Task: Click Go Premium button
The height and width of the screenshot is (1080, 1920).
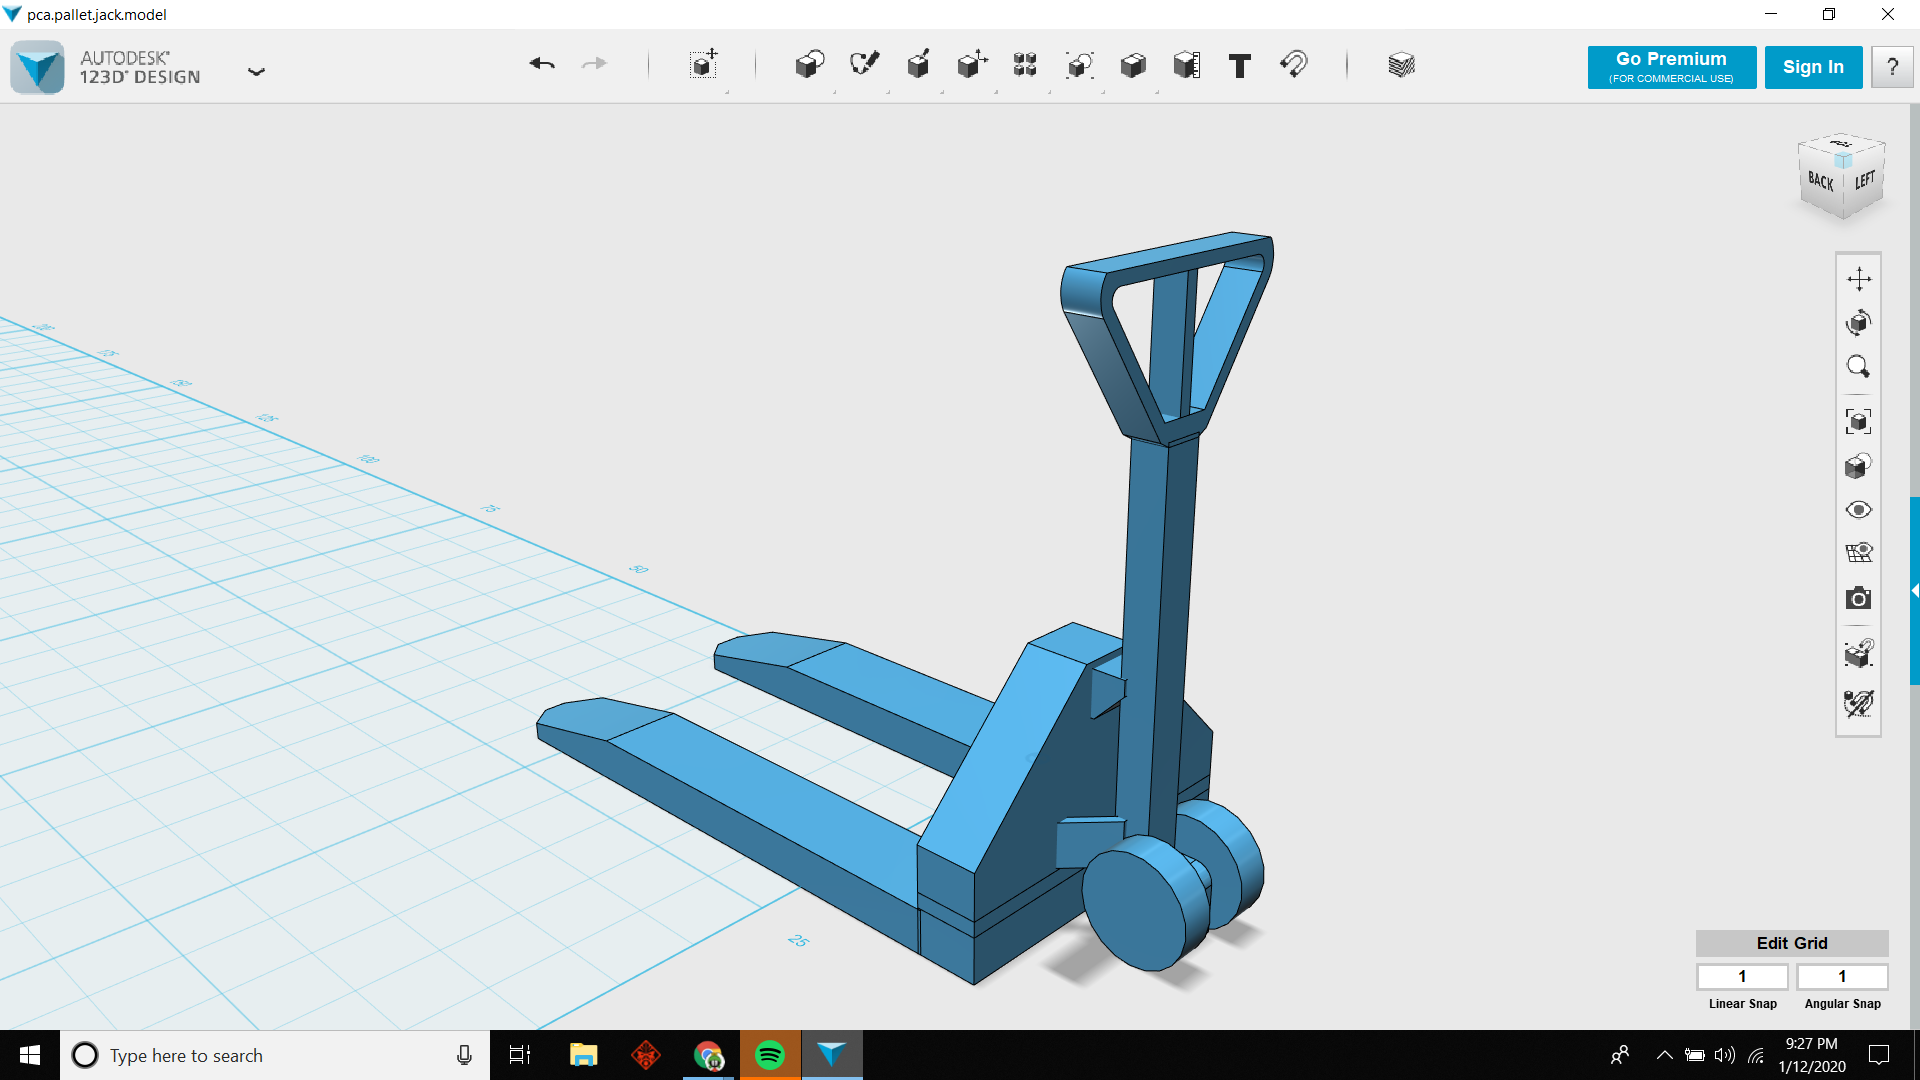Action: [1671, 67]
